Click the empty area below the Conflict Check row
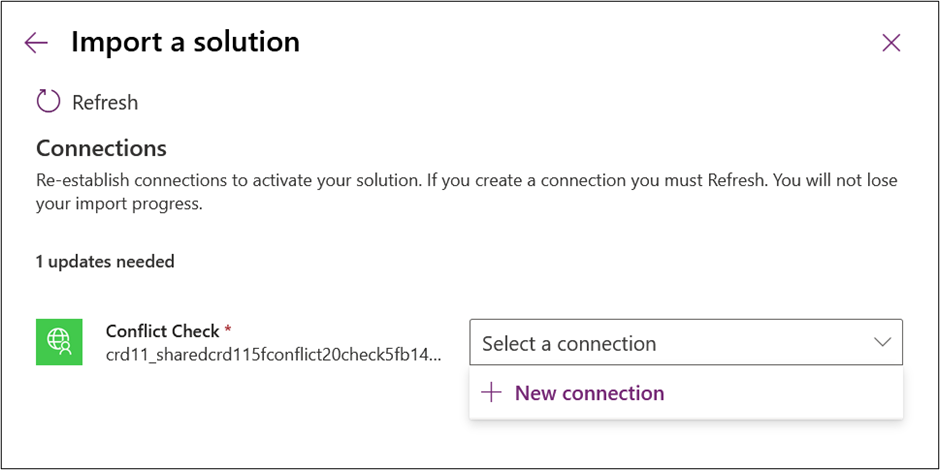The height and width of the screenshot is (470, 940). pos(240,414)
